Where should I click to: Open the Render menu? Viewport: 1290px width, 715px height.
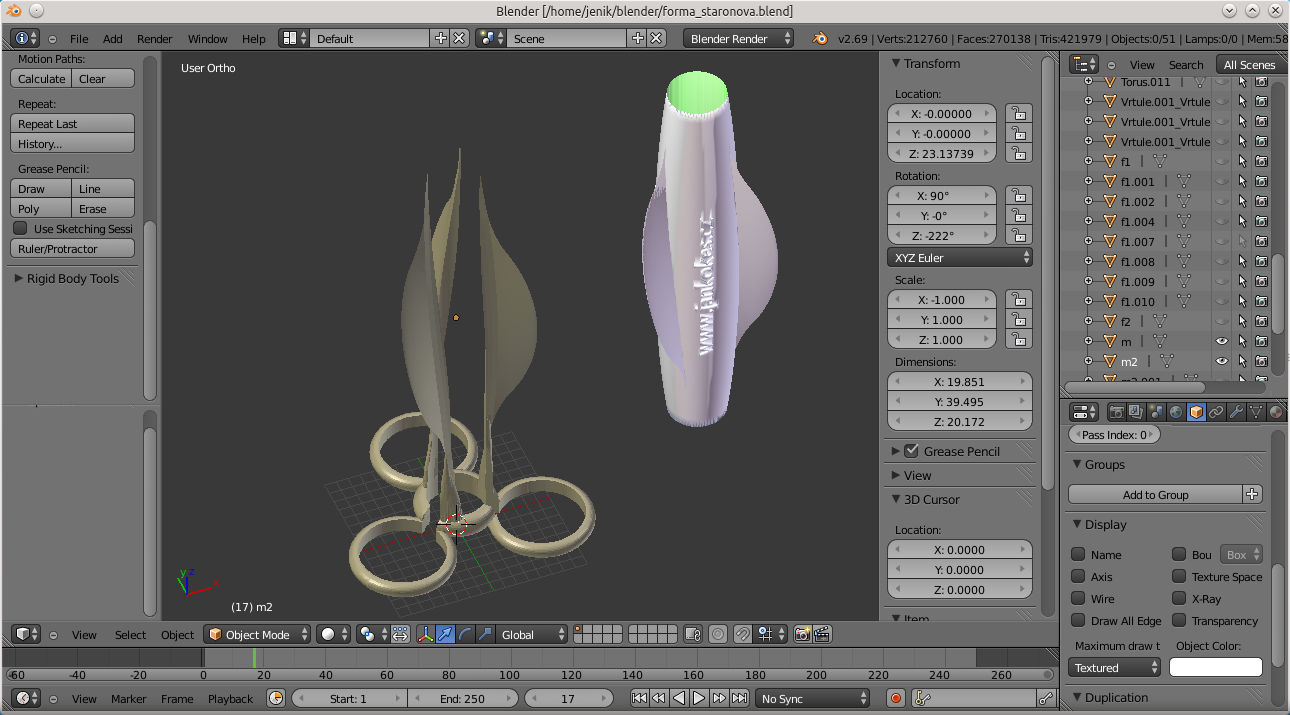155,39
